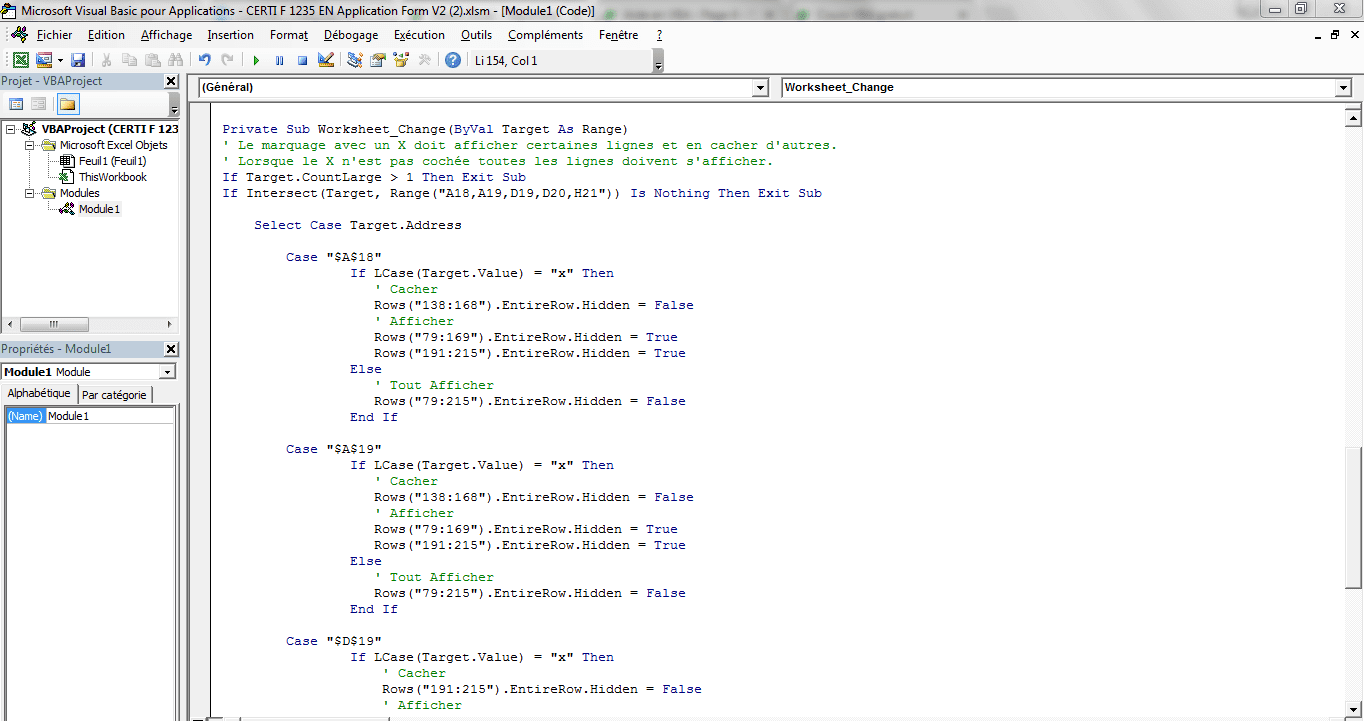Save the workbook with the floppy disk icon

(78, 61)
